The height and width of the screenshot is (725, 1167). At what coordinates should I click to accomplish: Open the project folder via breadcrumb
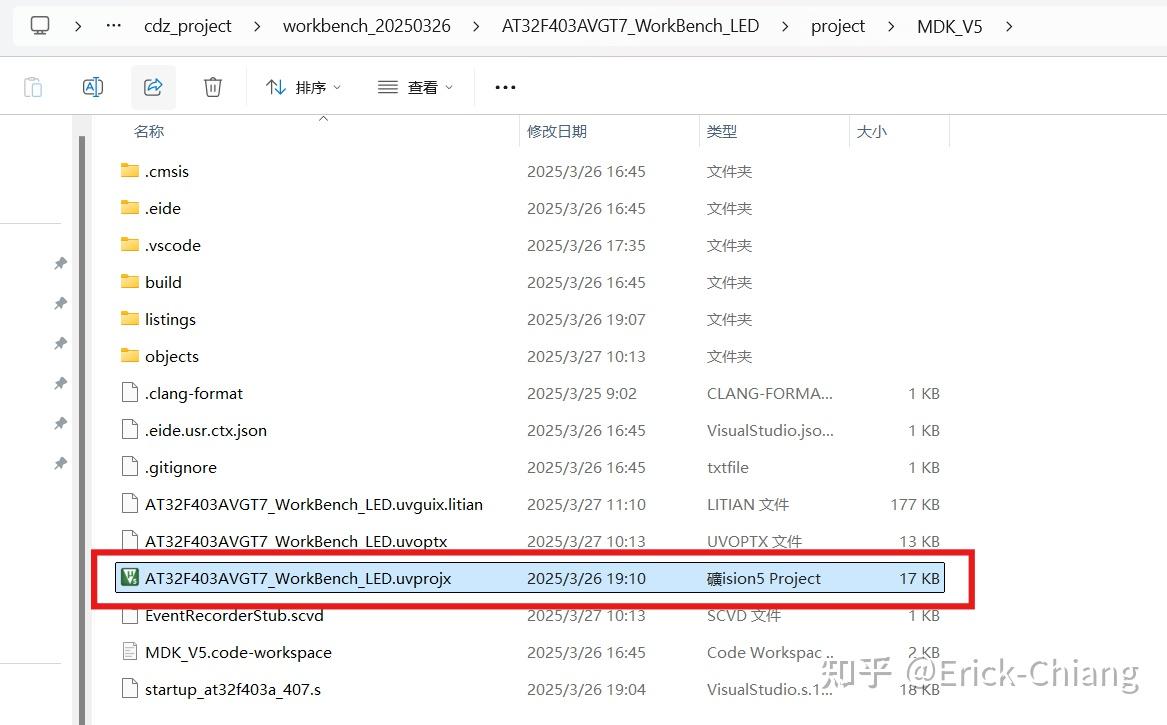[838, 25]
